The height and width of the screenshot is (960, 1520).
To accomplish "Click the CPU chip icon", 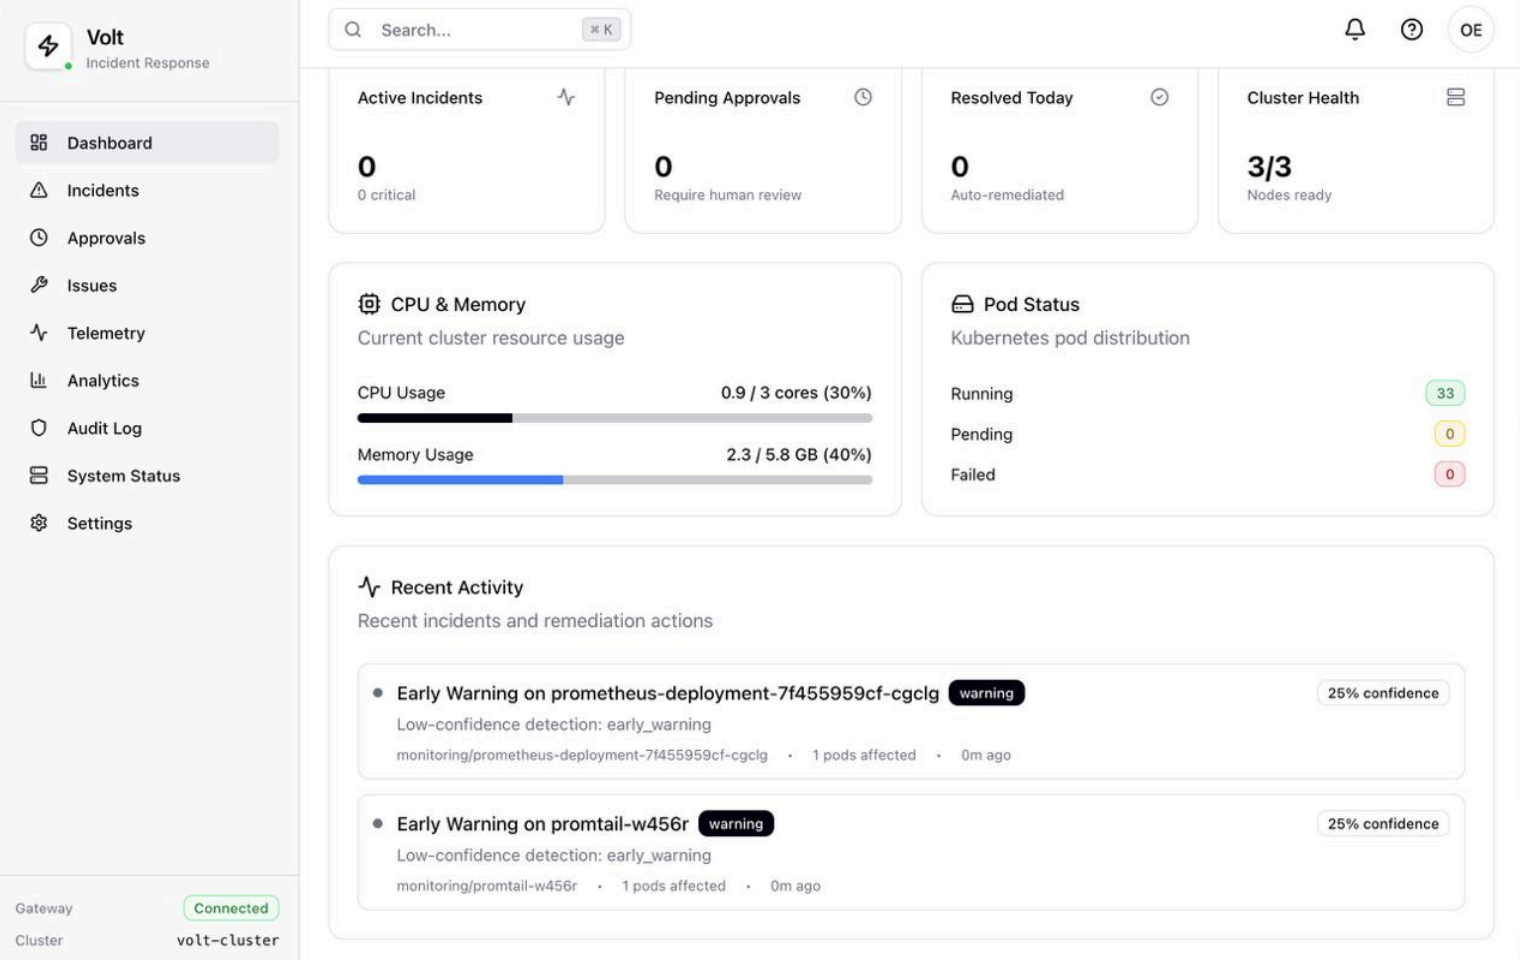I will point(369,304).
